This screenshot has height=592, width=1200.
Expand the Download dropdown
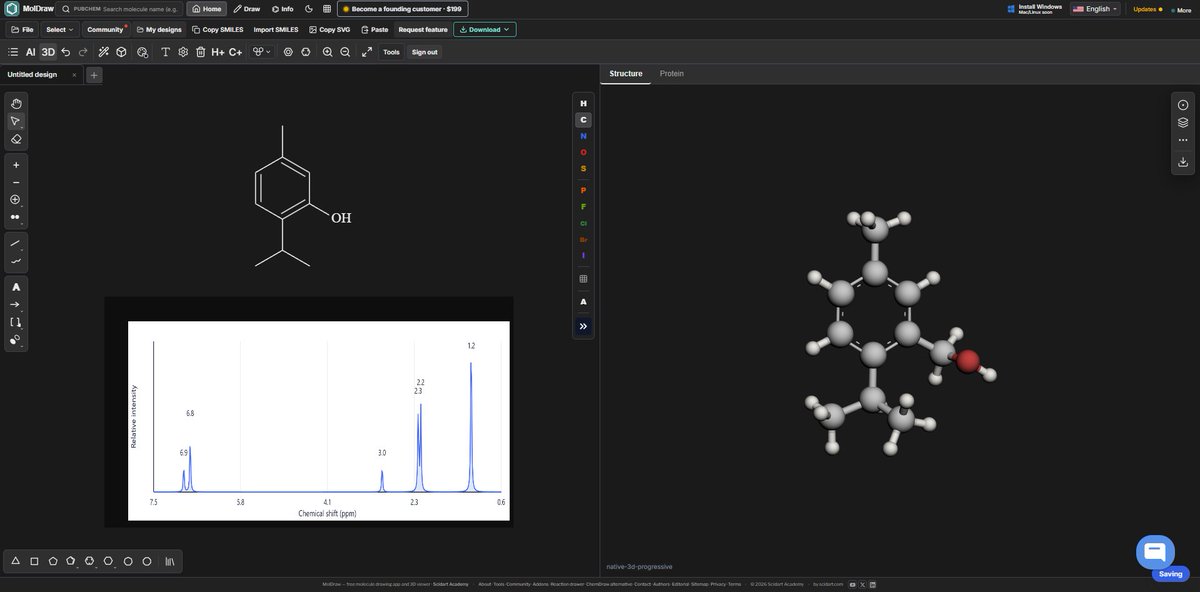pos(485,30)
